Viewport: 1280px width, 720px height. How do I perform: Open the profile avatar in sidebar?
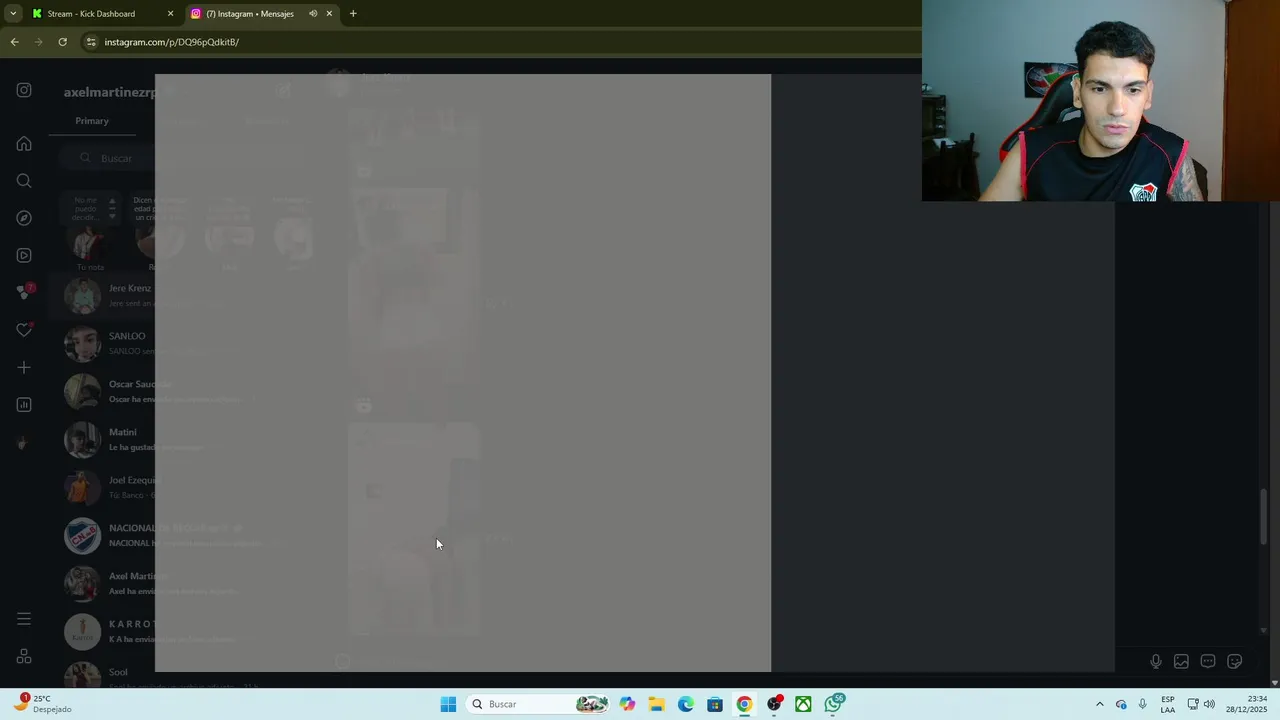point(23,443)
